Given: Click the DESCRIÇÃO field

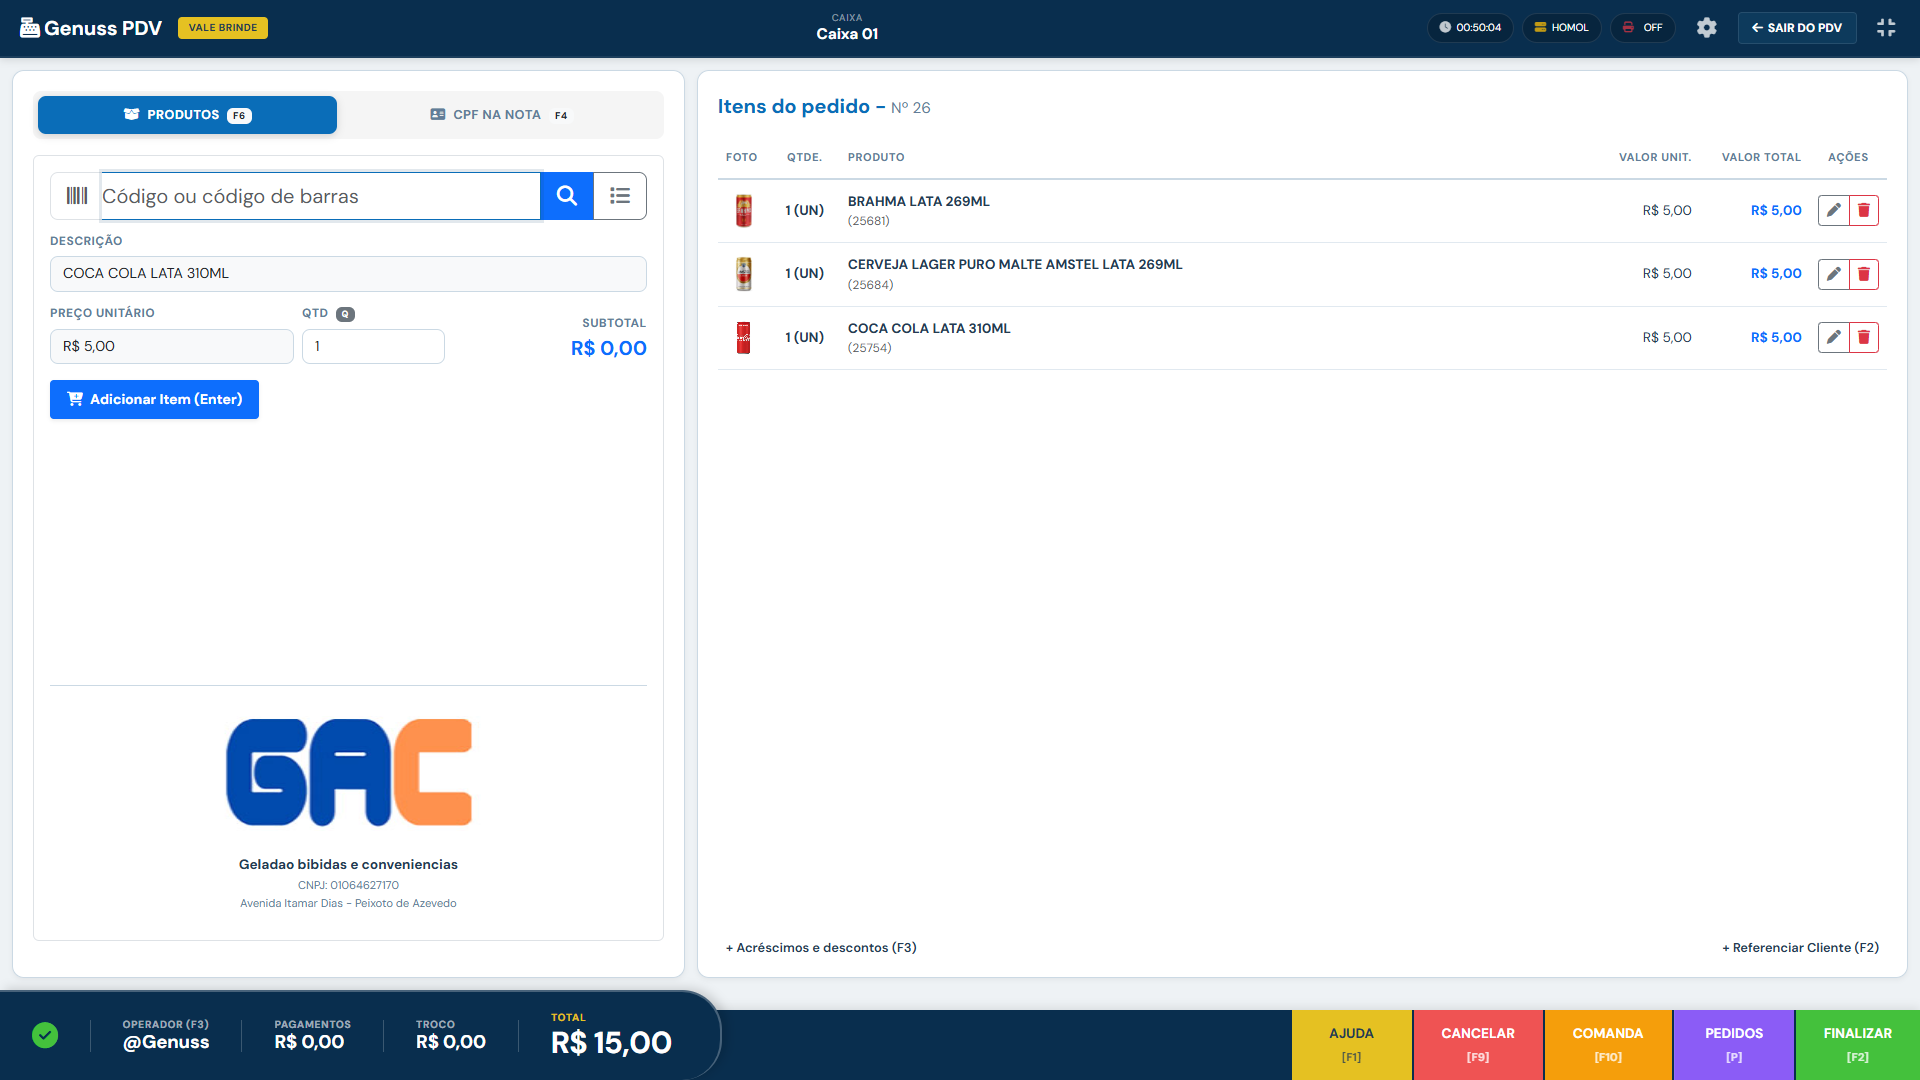Looking at the screenshot, I should (x=348, y=274).
